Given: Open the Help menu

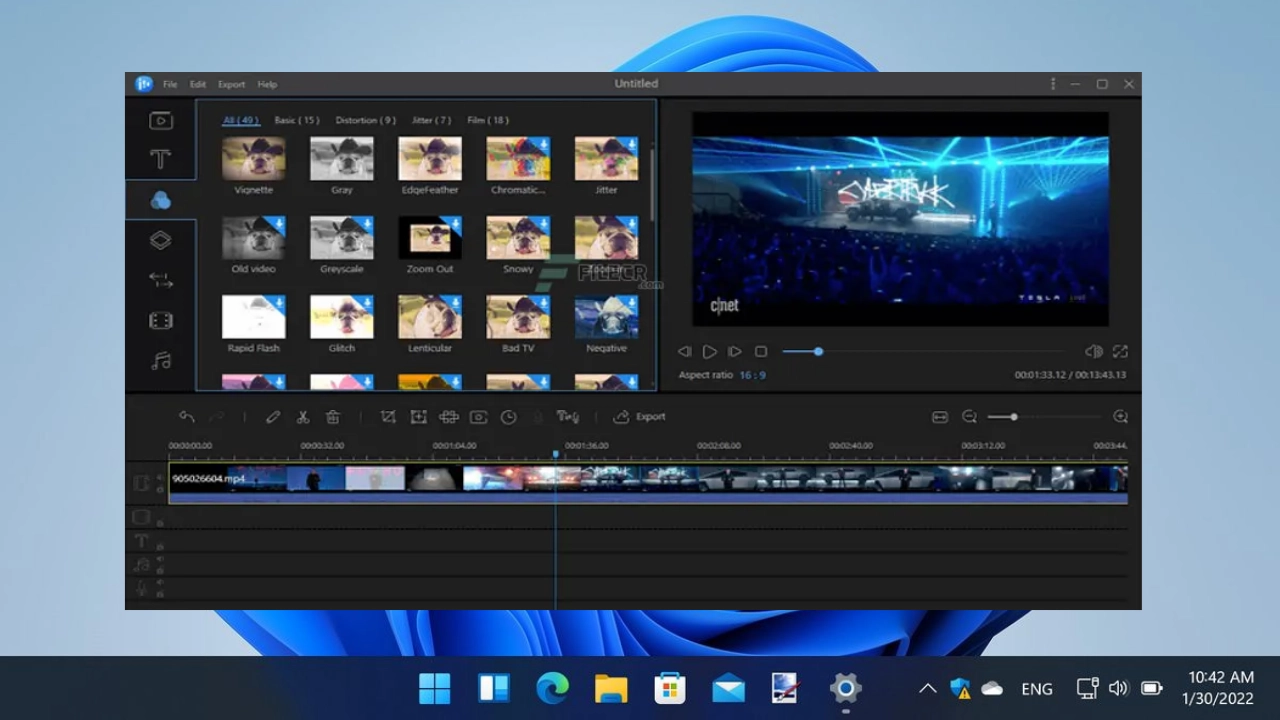Looking at the screenshot, I should point(267,85).
